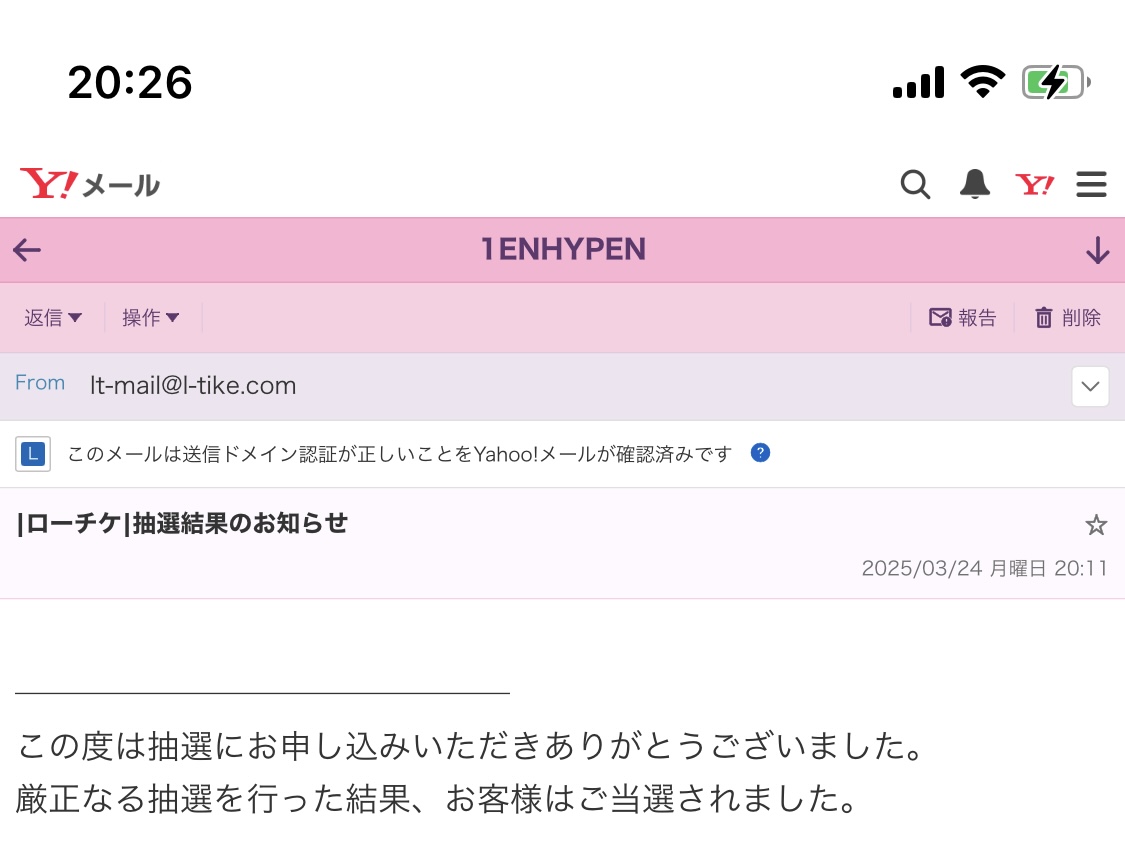Star this ローチケ message
The width and height of the screenshot is (1125, 847).
(1096, 525)
